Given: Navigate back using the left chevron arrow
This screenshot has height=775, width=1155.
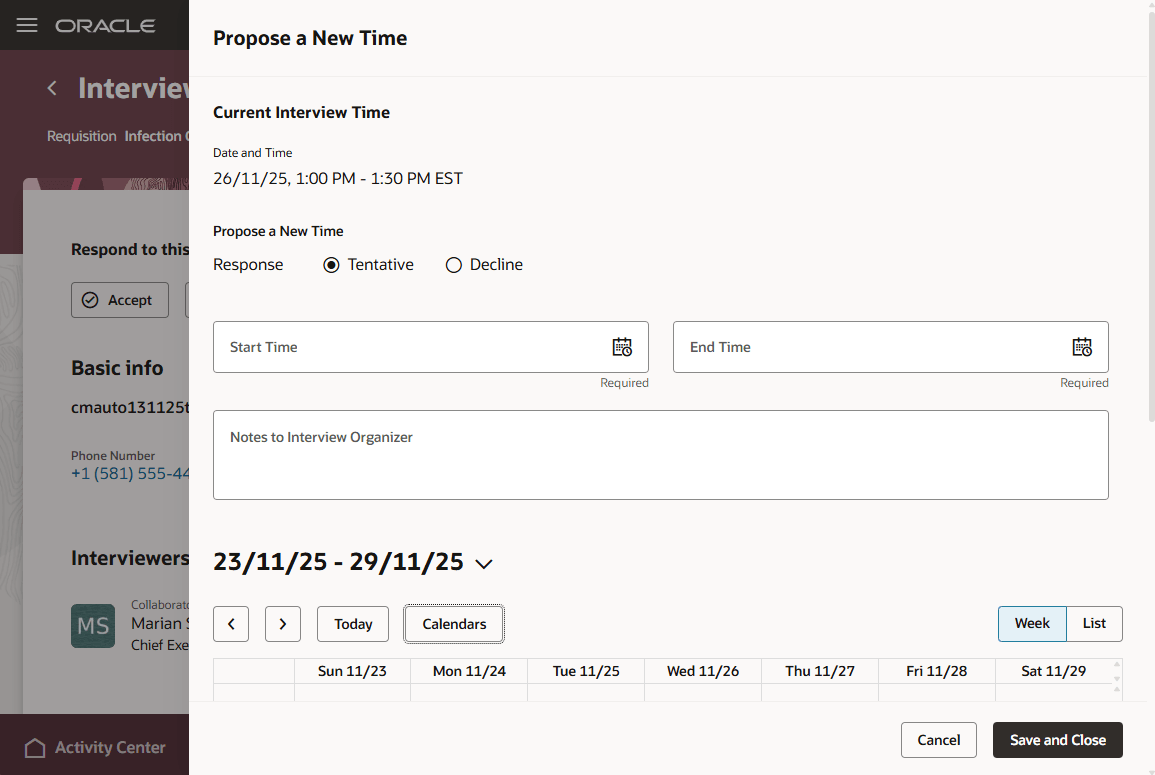Looking at the screenshot, I should (x=51, y=88).
